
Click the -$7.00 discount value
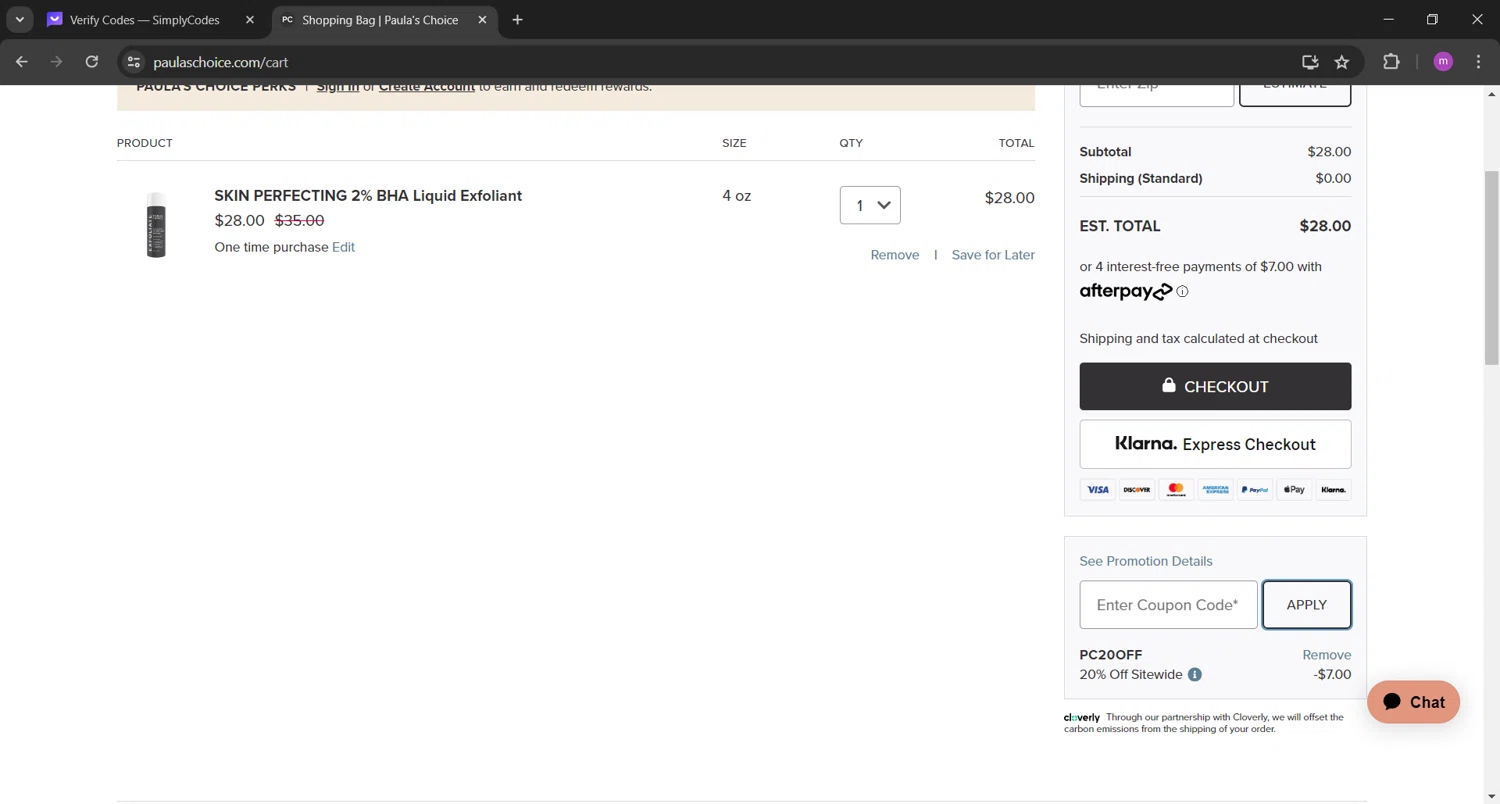1332,675
